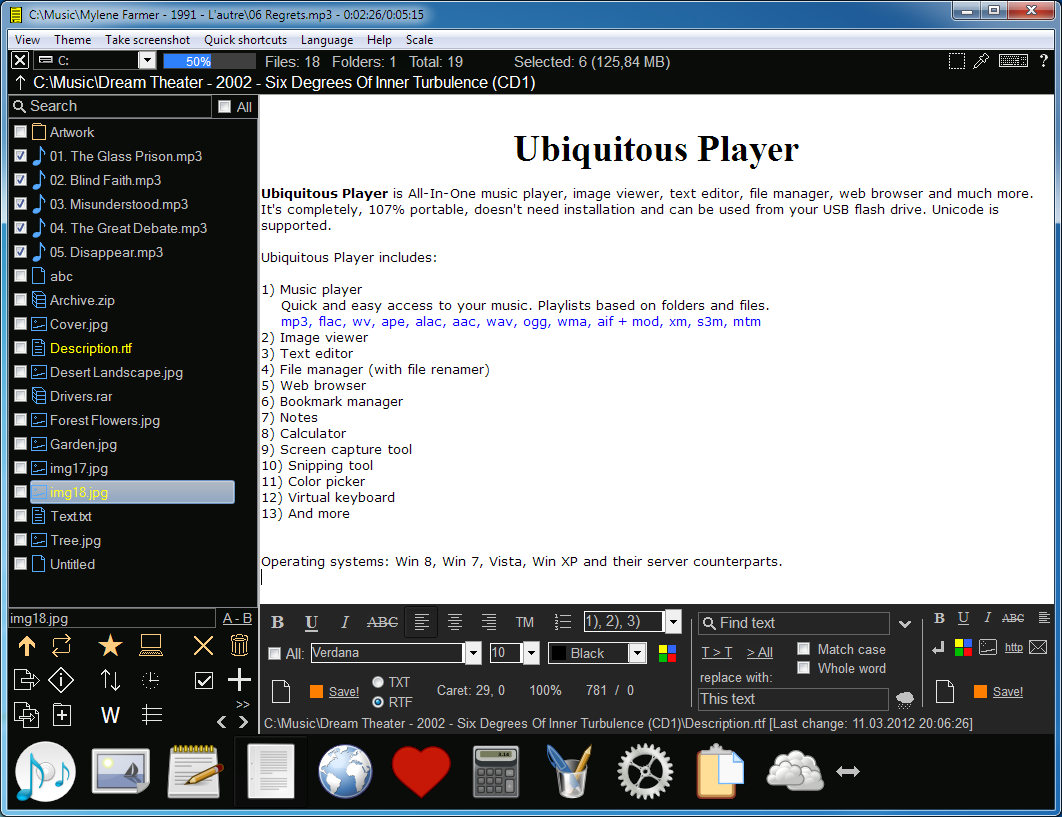The height and width of the screenshot is (817, 1062).
Task: Click the strikethrough ABC formatting icon
Action: [382, 622]
